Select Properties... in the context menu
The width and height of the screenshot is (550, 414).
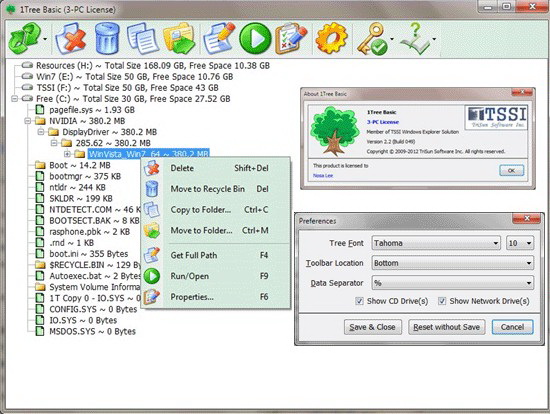click(216, 297)
